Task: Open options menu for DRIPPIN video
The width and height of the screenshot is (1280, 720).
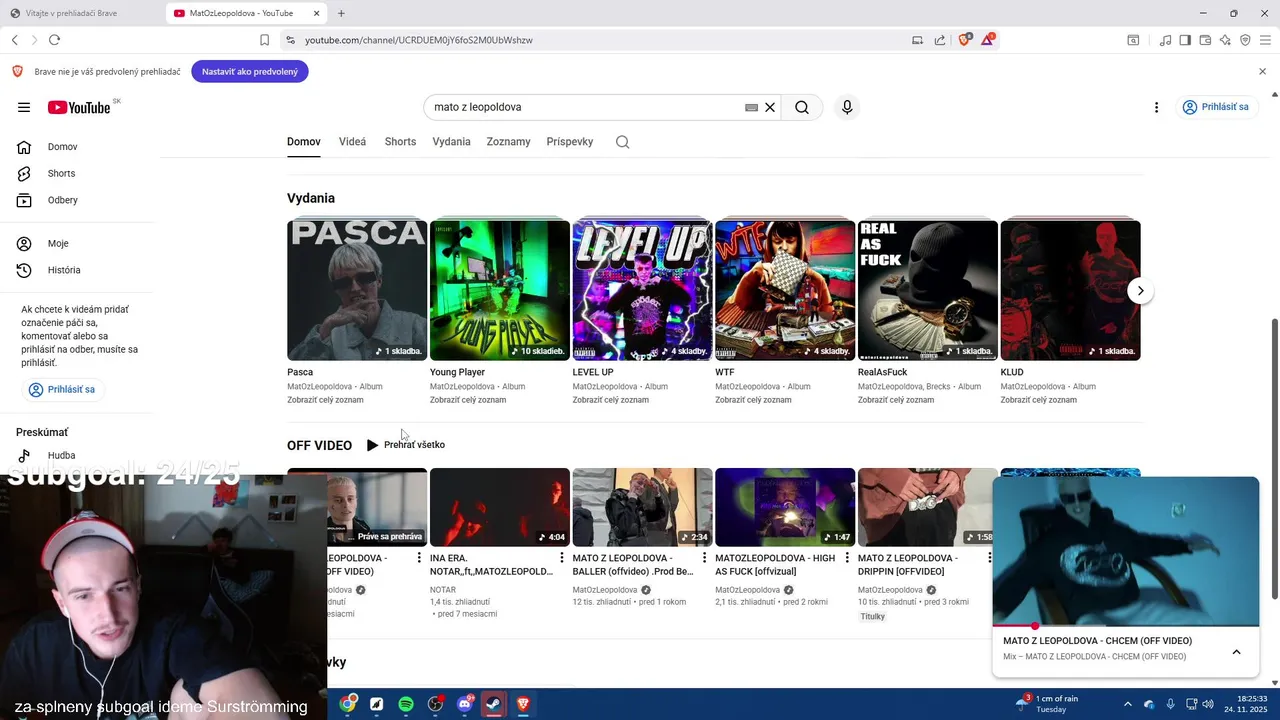Action: (x=989, y=558)
